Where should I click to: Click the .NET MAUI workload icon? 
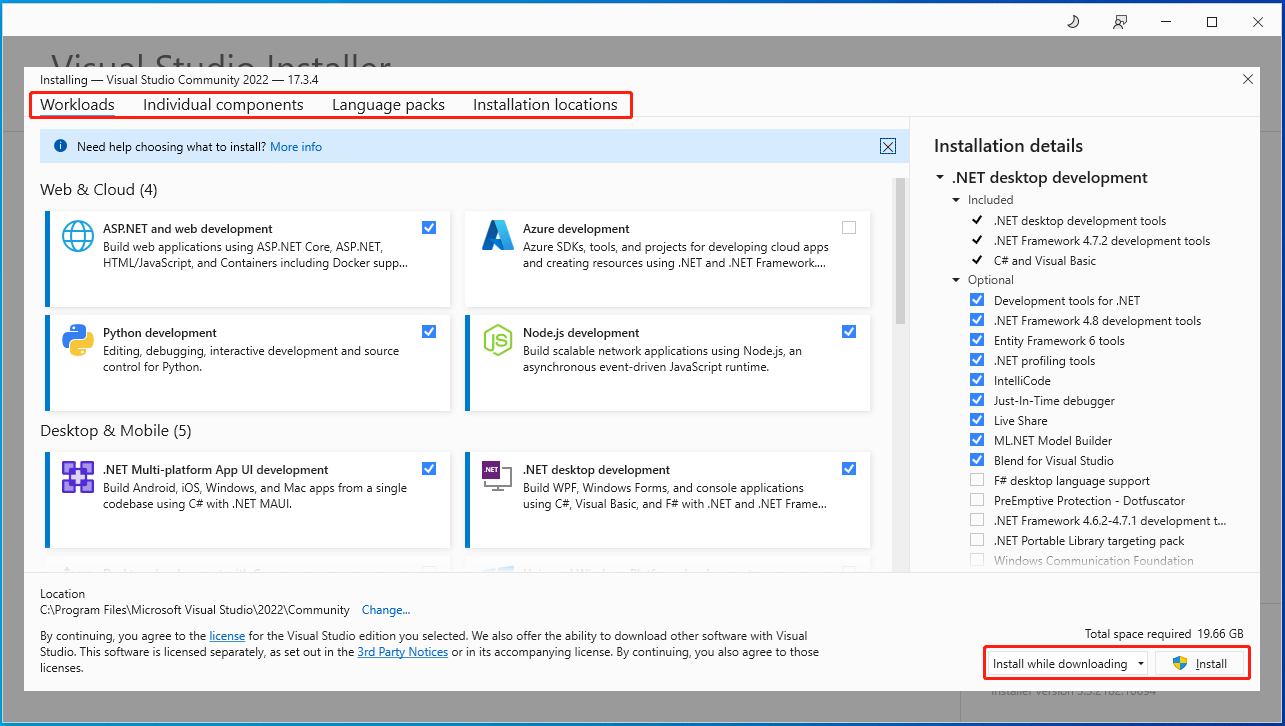tap(78, 477)
